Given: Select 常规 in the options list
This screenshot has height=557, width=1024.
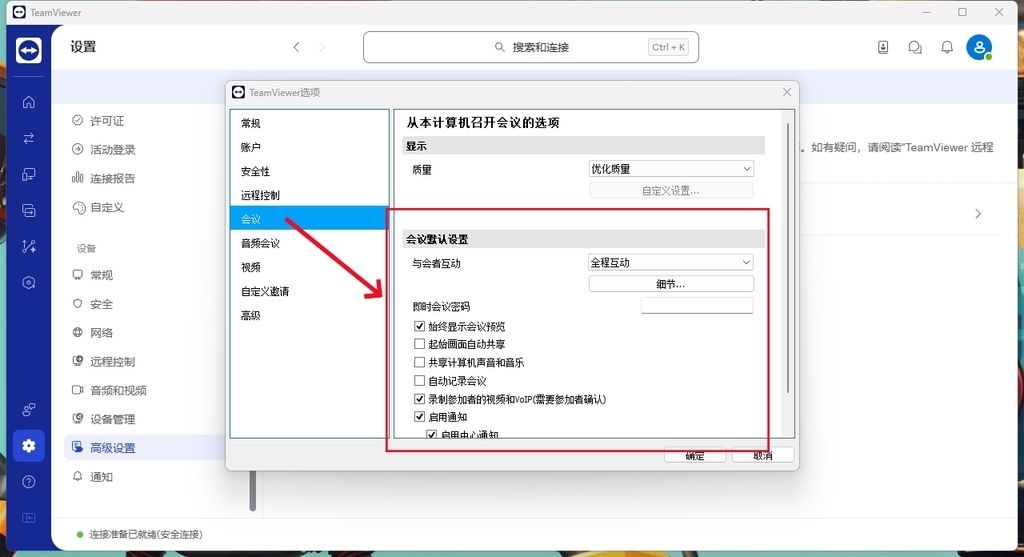Looking at the screenshot, I should click(309, 123).
